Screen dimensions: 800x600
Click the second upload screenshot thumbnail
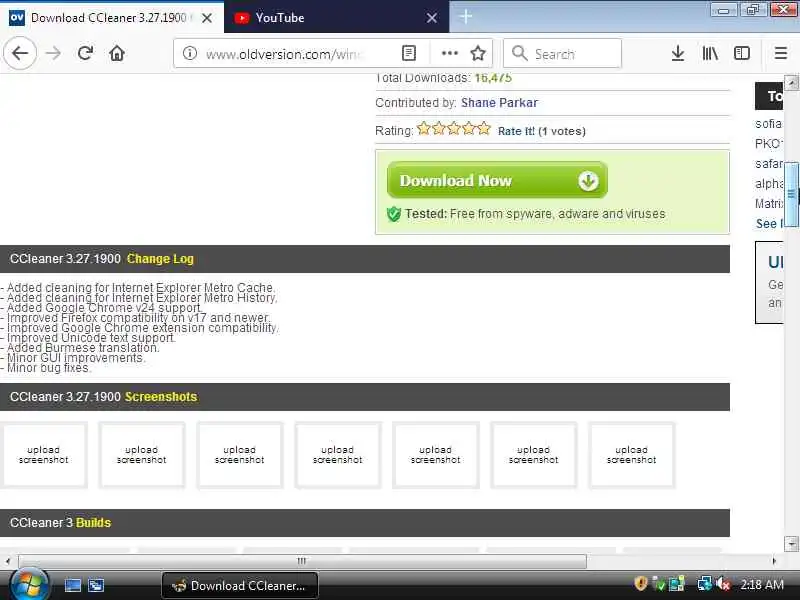tap(141, 455)
